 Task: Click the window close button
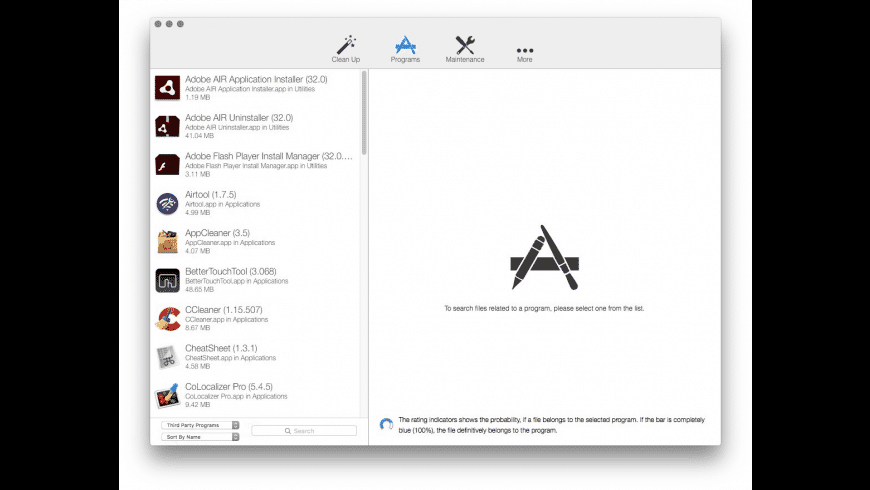coord(158,24)
